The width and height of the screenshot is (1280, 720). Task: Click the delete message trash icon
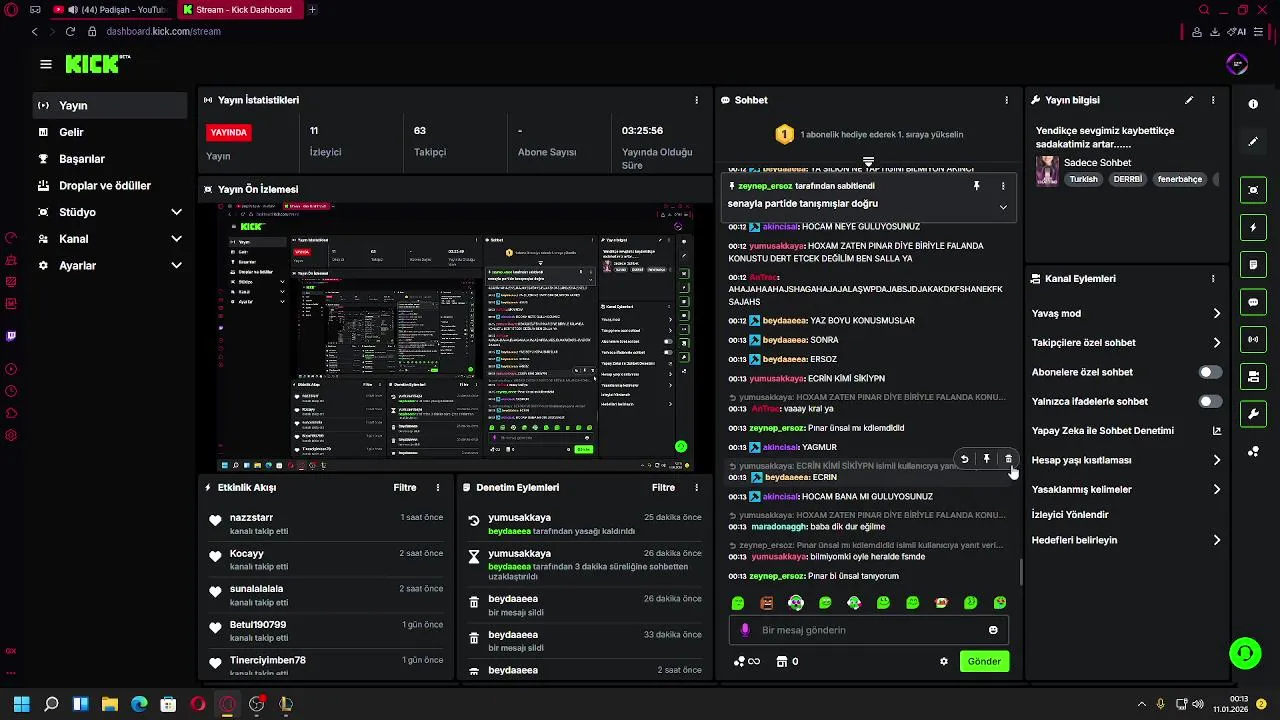click(1008, 459)
